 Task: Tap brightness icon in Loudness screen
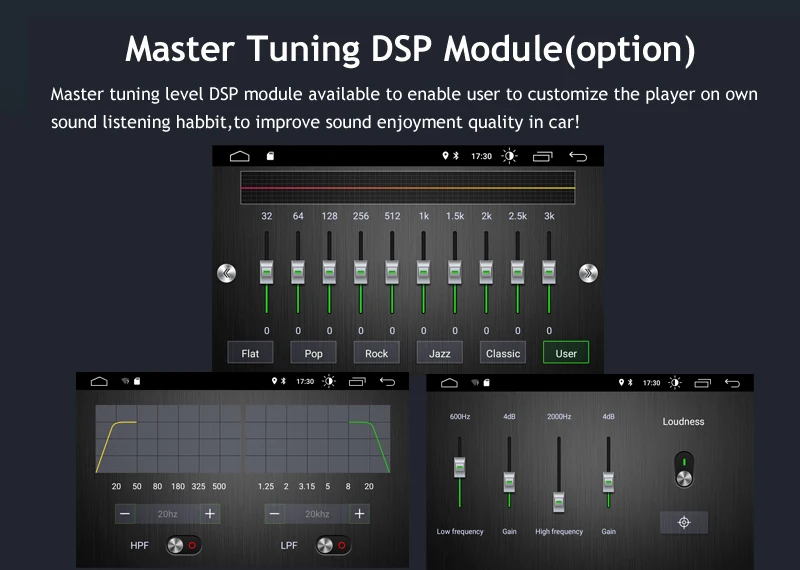(x=675, y=383)
